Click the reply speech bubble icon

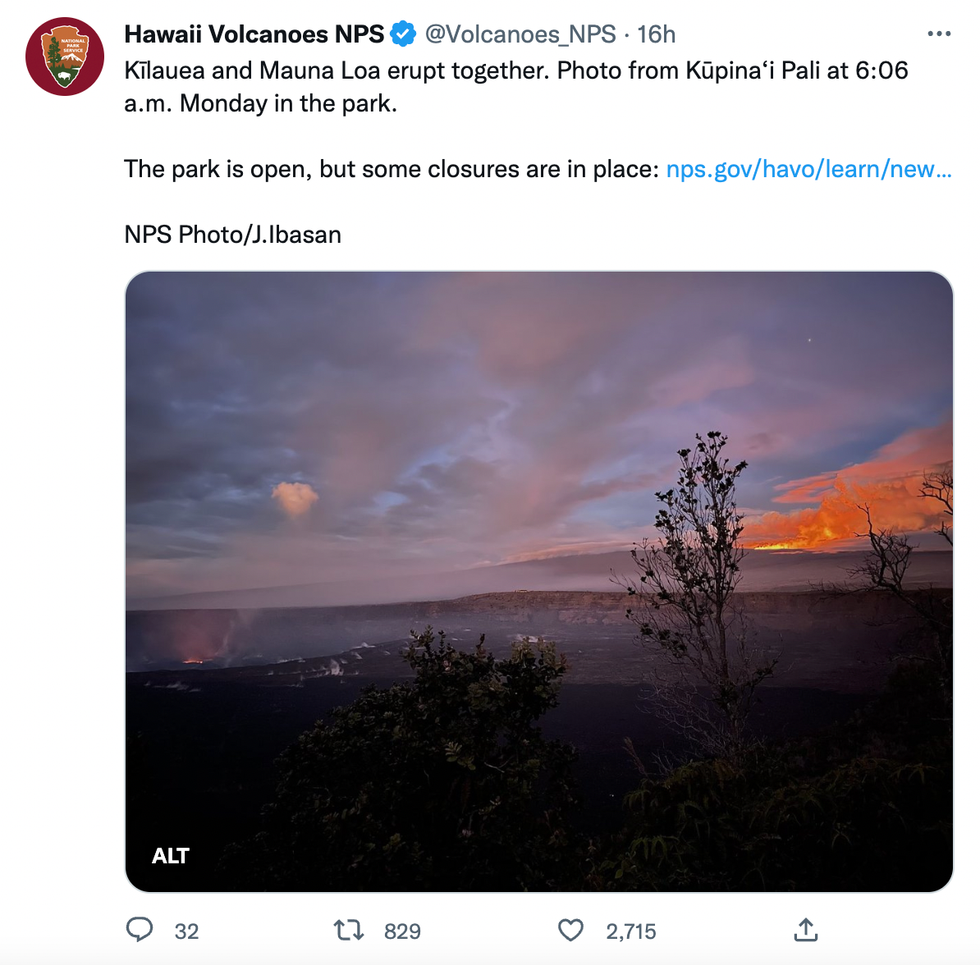coord(140,930)
